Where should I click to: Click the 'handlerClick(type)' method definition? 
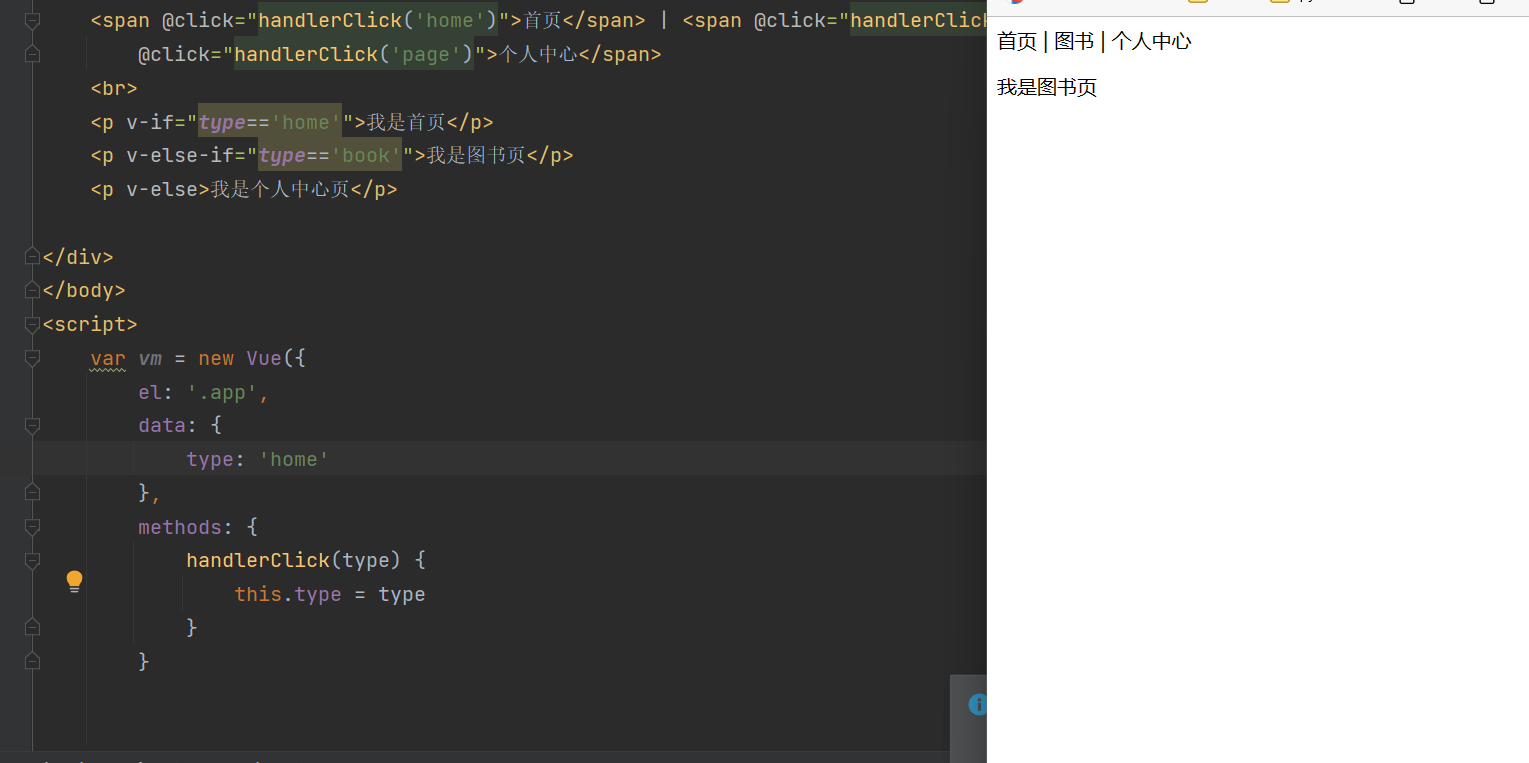click(294, 560)
